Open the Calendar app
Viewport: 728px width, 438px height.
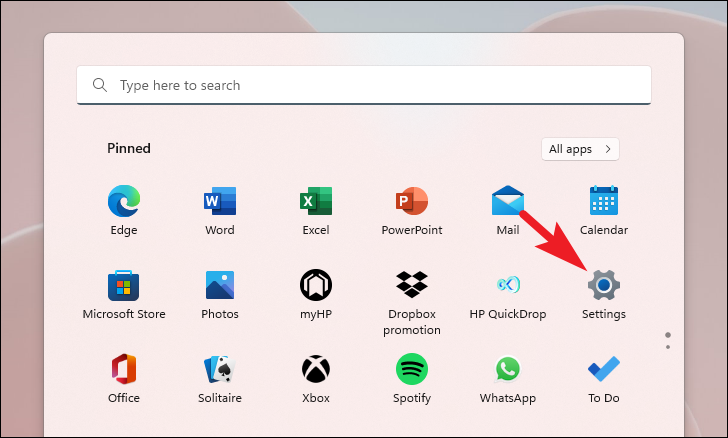point(604,210)
